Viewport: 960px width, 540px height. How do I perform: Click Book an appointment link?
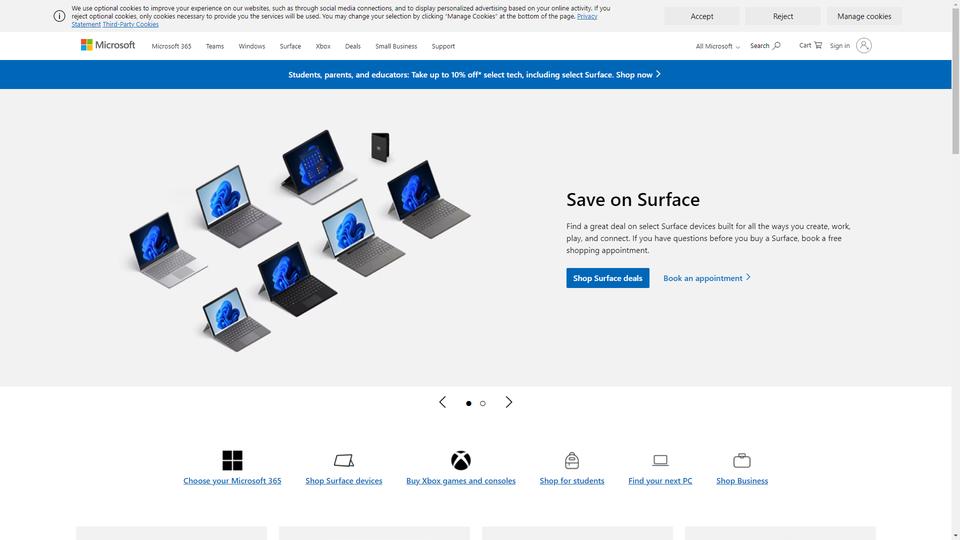click(x=702, y=278)
